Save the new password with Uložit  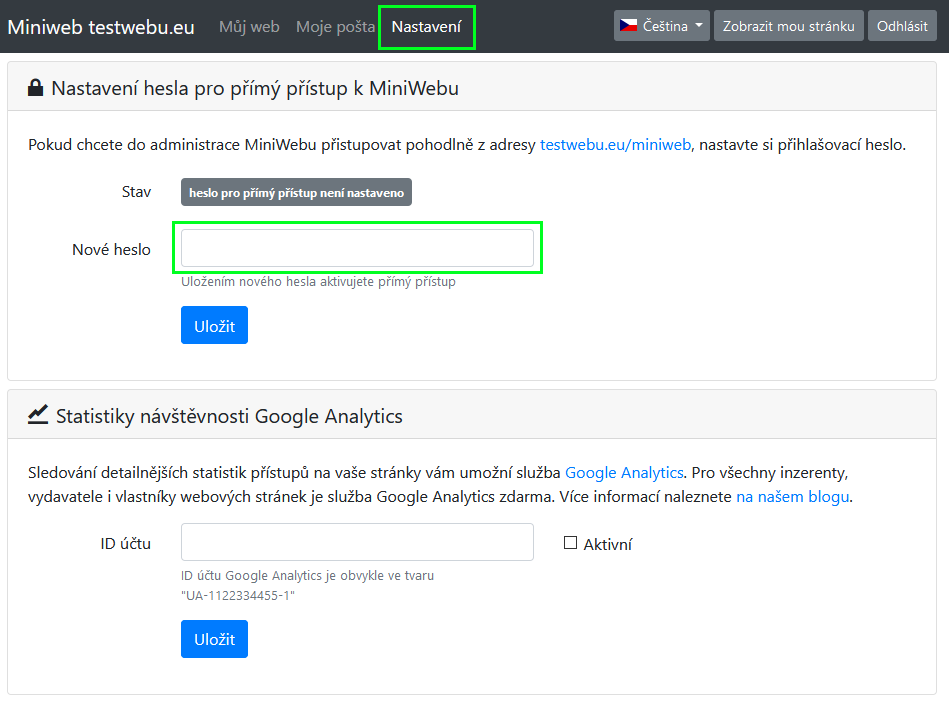214,326
